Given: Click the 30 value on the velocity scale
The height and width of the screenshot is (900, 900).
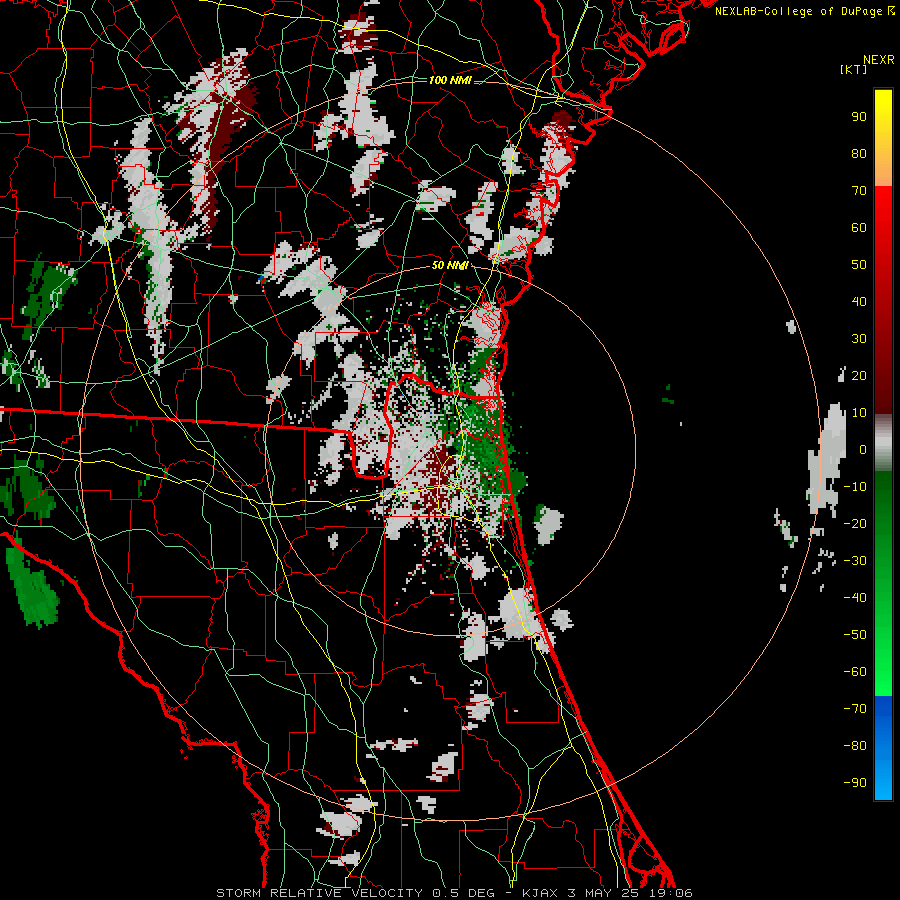Looking at the screenshot, I should click(859, 339).
